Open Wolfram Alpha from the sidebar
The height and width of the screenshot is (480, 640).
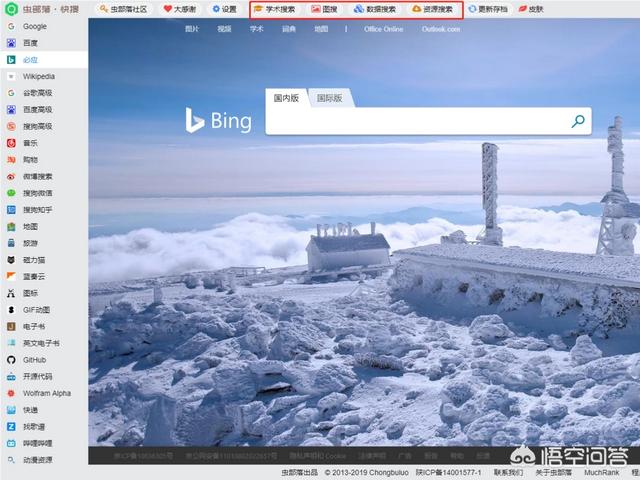[x=46, y=393]
